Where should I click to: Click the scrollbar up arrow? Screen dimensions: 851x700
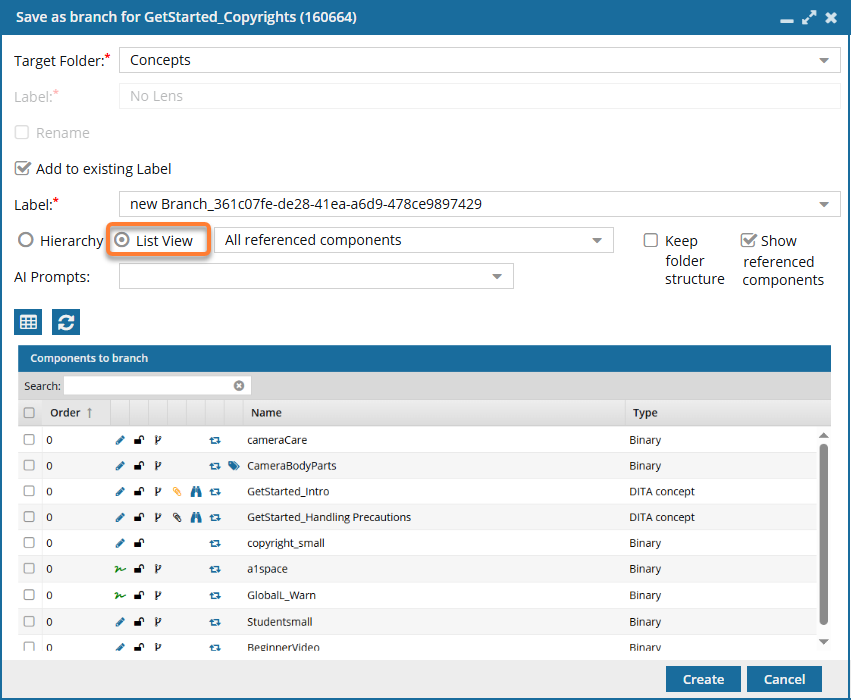coord(823,436)
